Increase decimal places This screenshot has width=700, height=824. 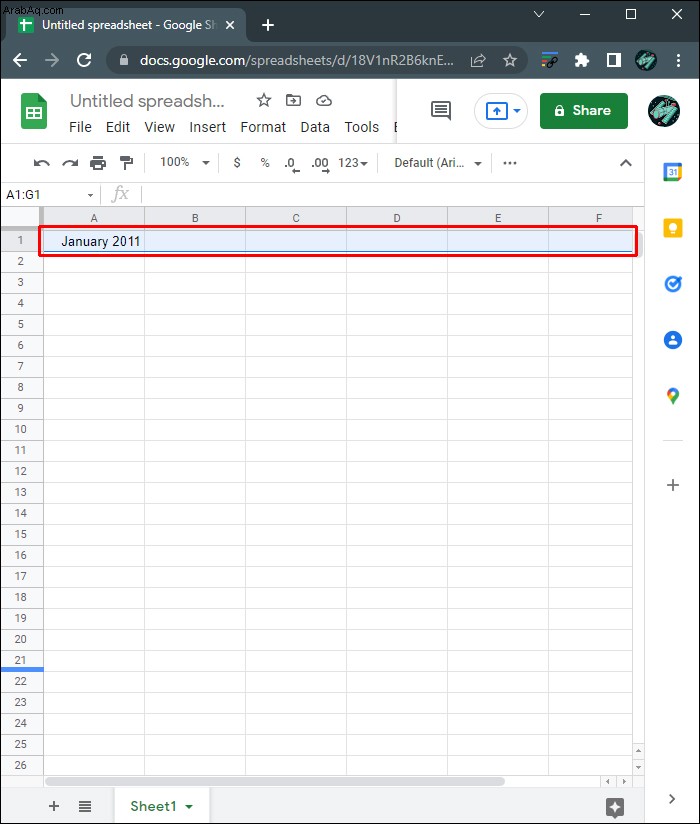320,164
